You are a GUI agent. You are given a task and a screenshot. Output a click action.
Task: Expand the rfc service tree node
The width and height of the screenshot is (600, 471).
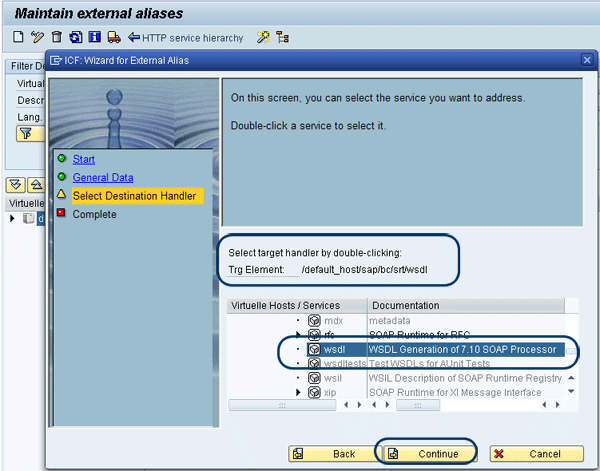coord(299,334)
